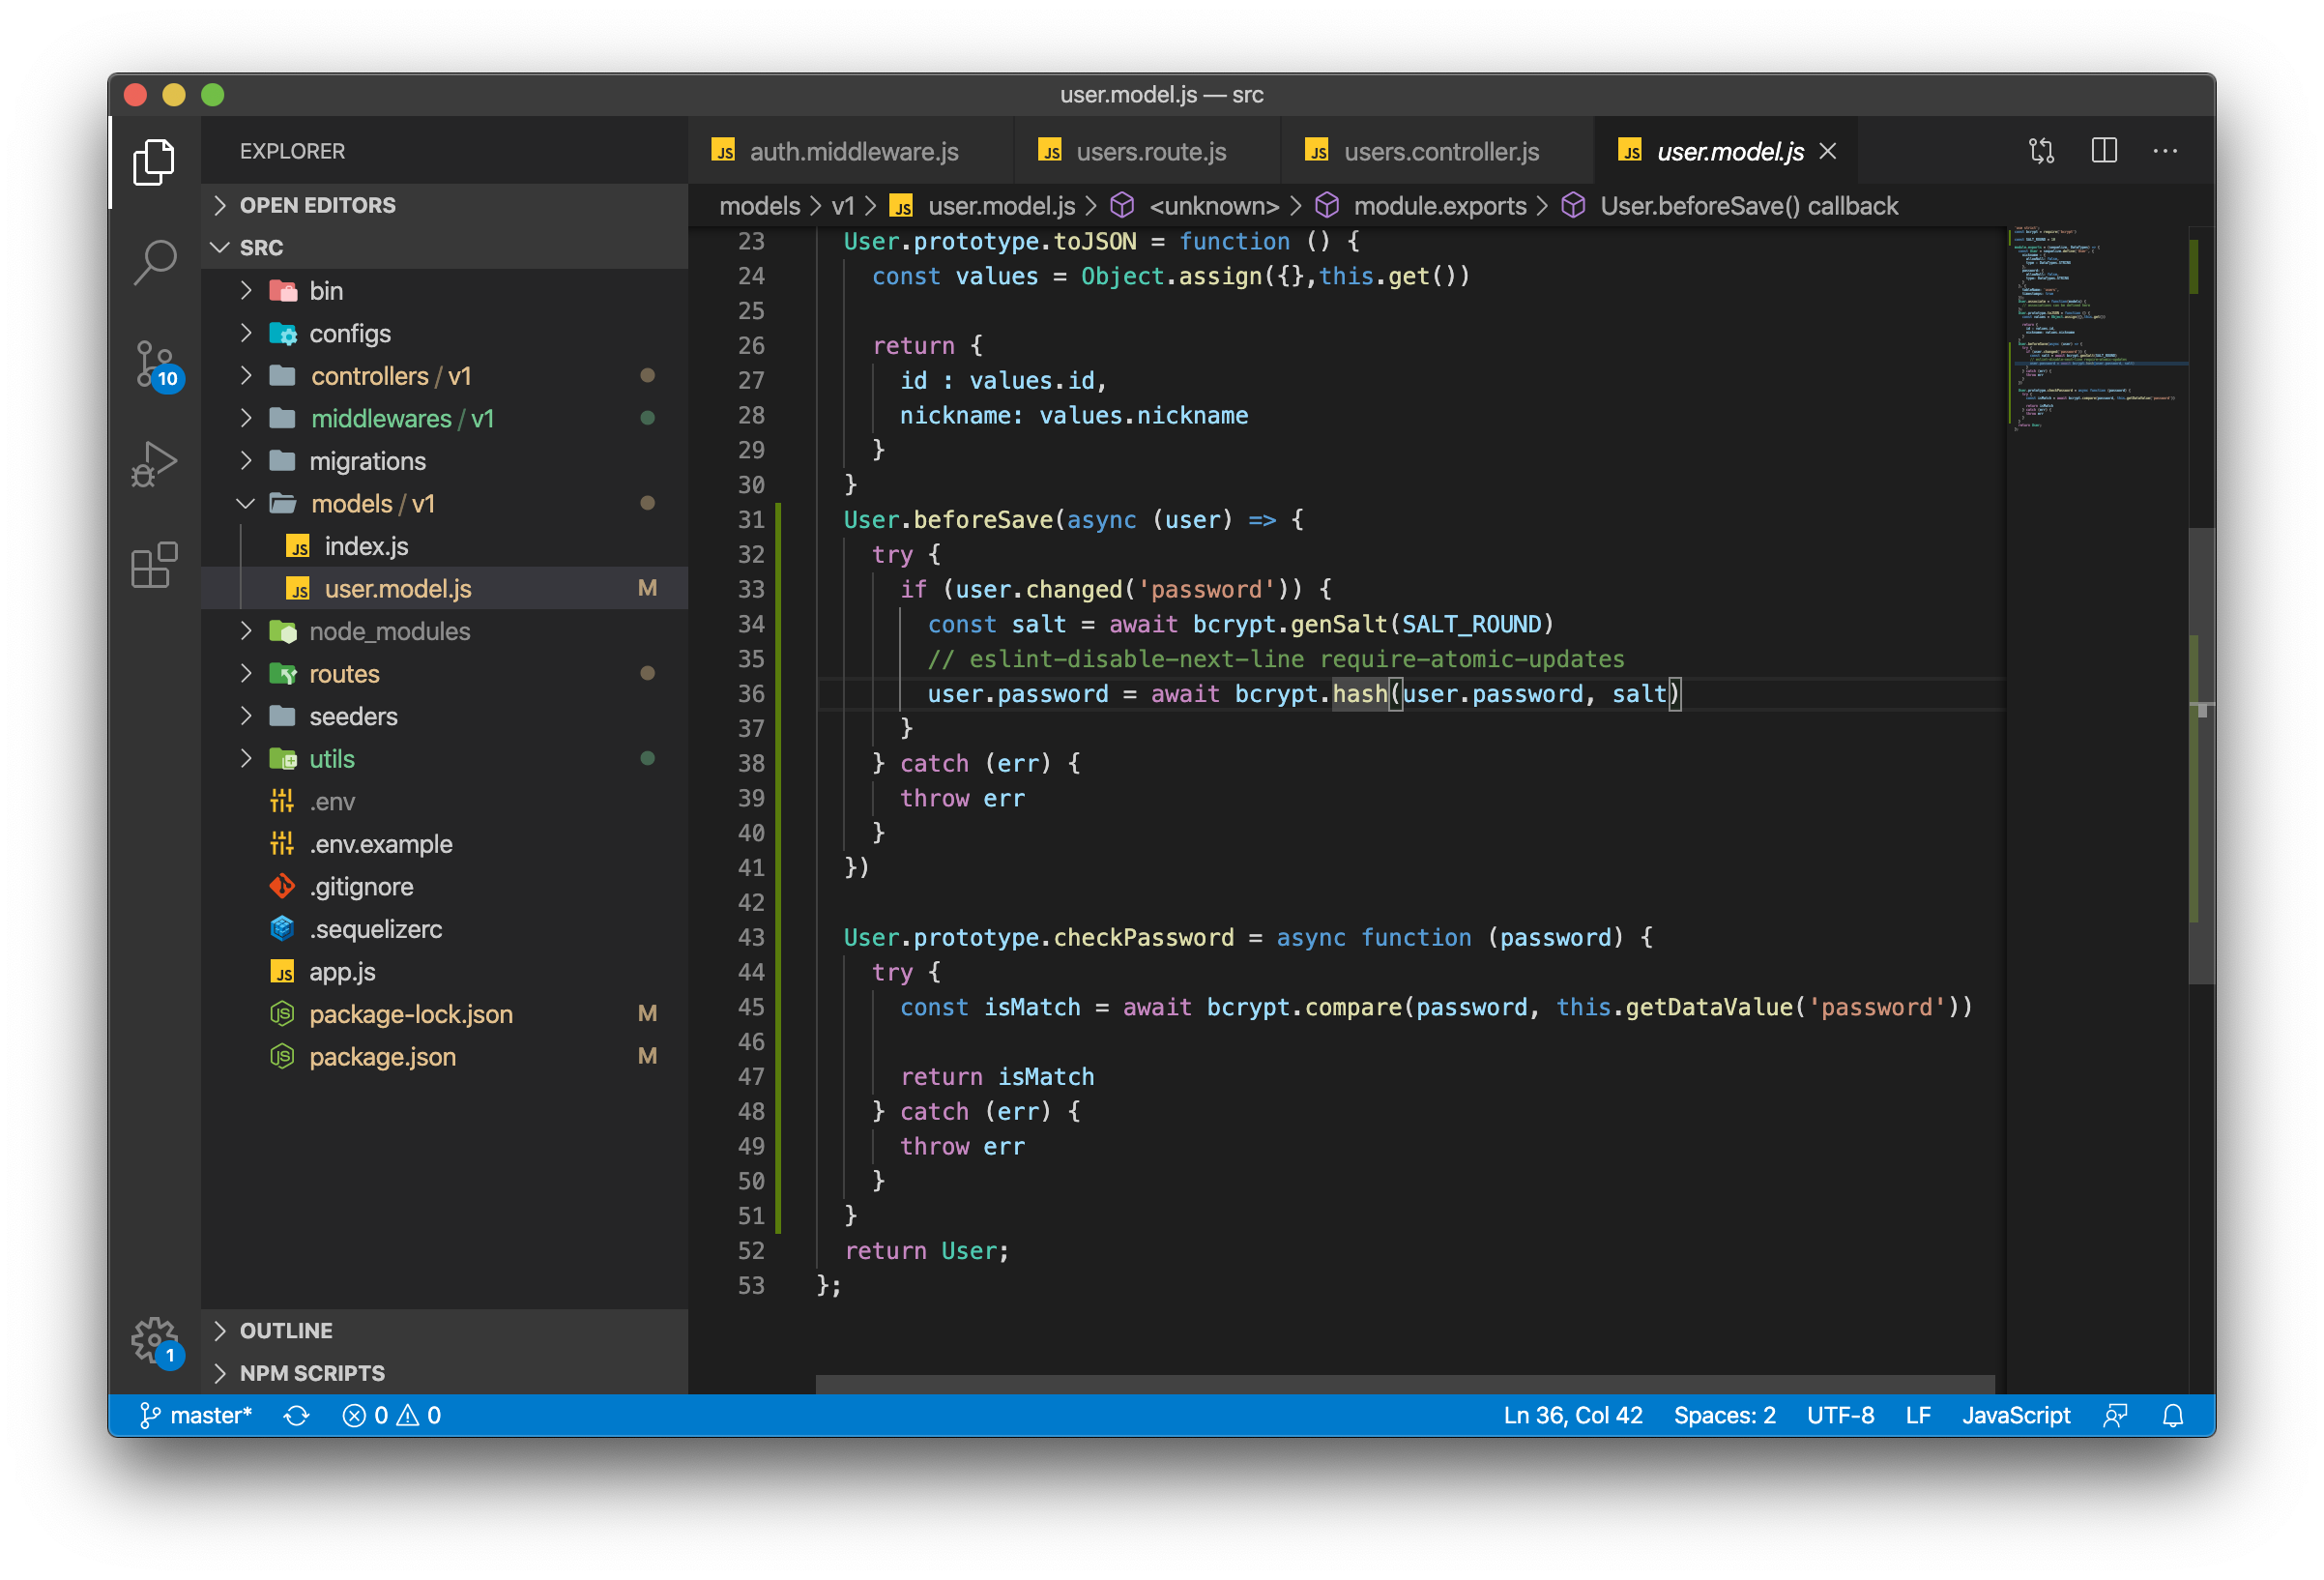Open Source Control view with 10 badge

coord(154,364)
